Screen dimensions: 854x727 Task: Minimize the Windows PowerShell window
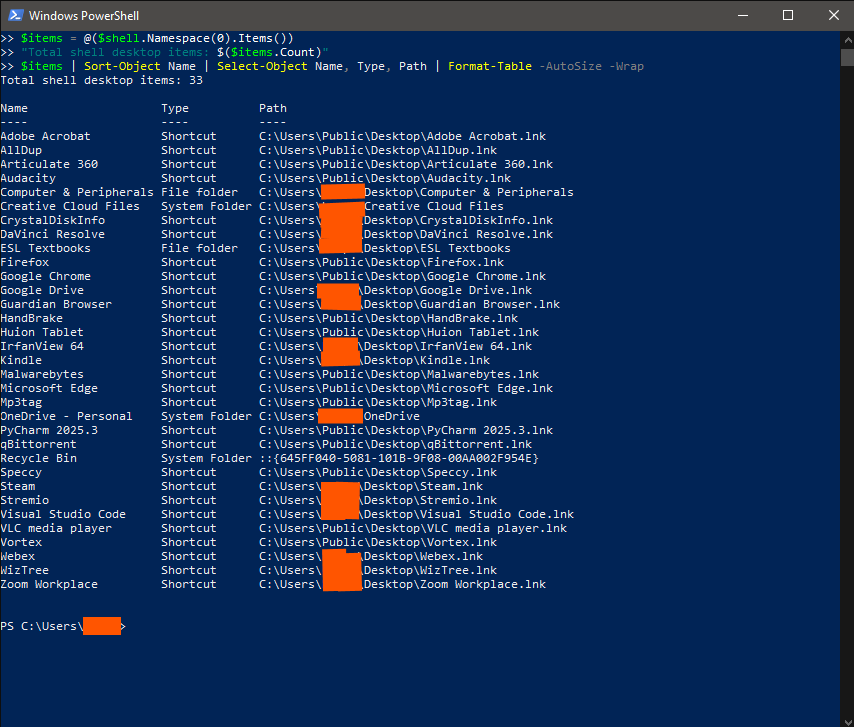(x=743, y=15)
